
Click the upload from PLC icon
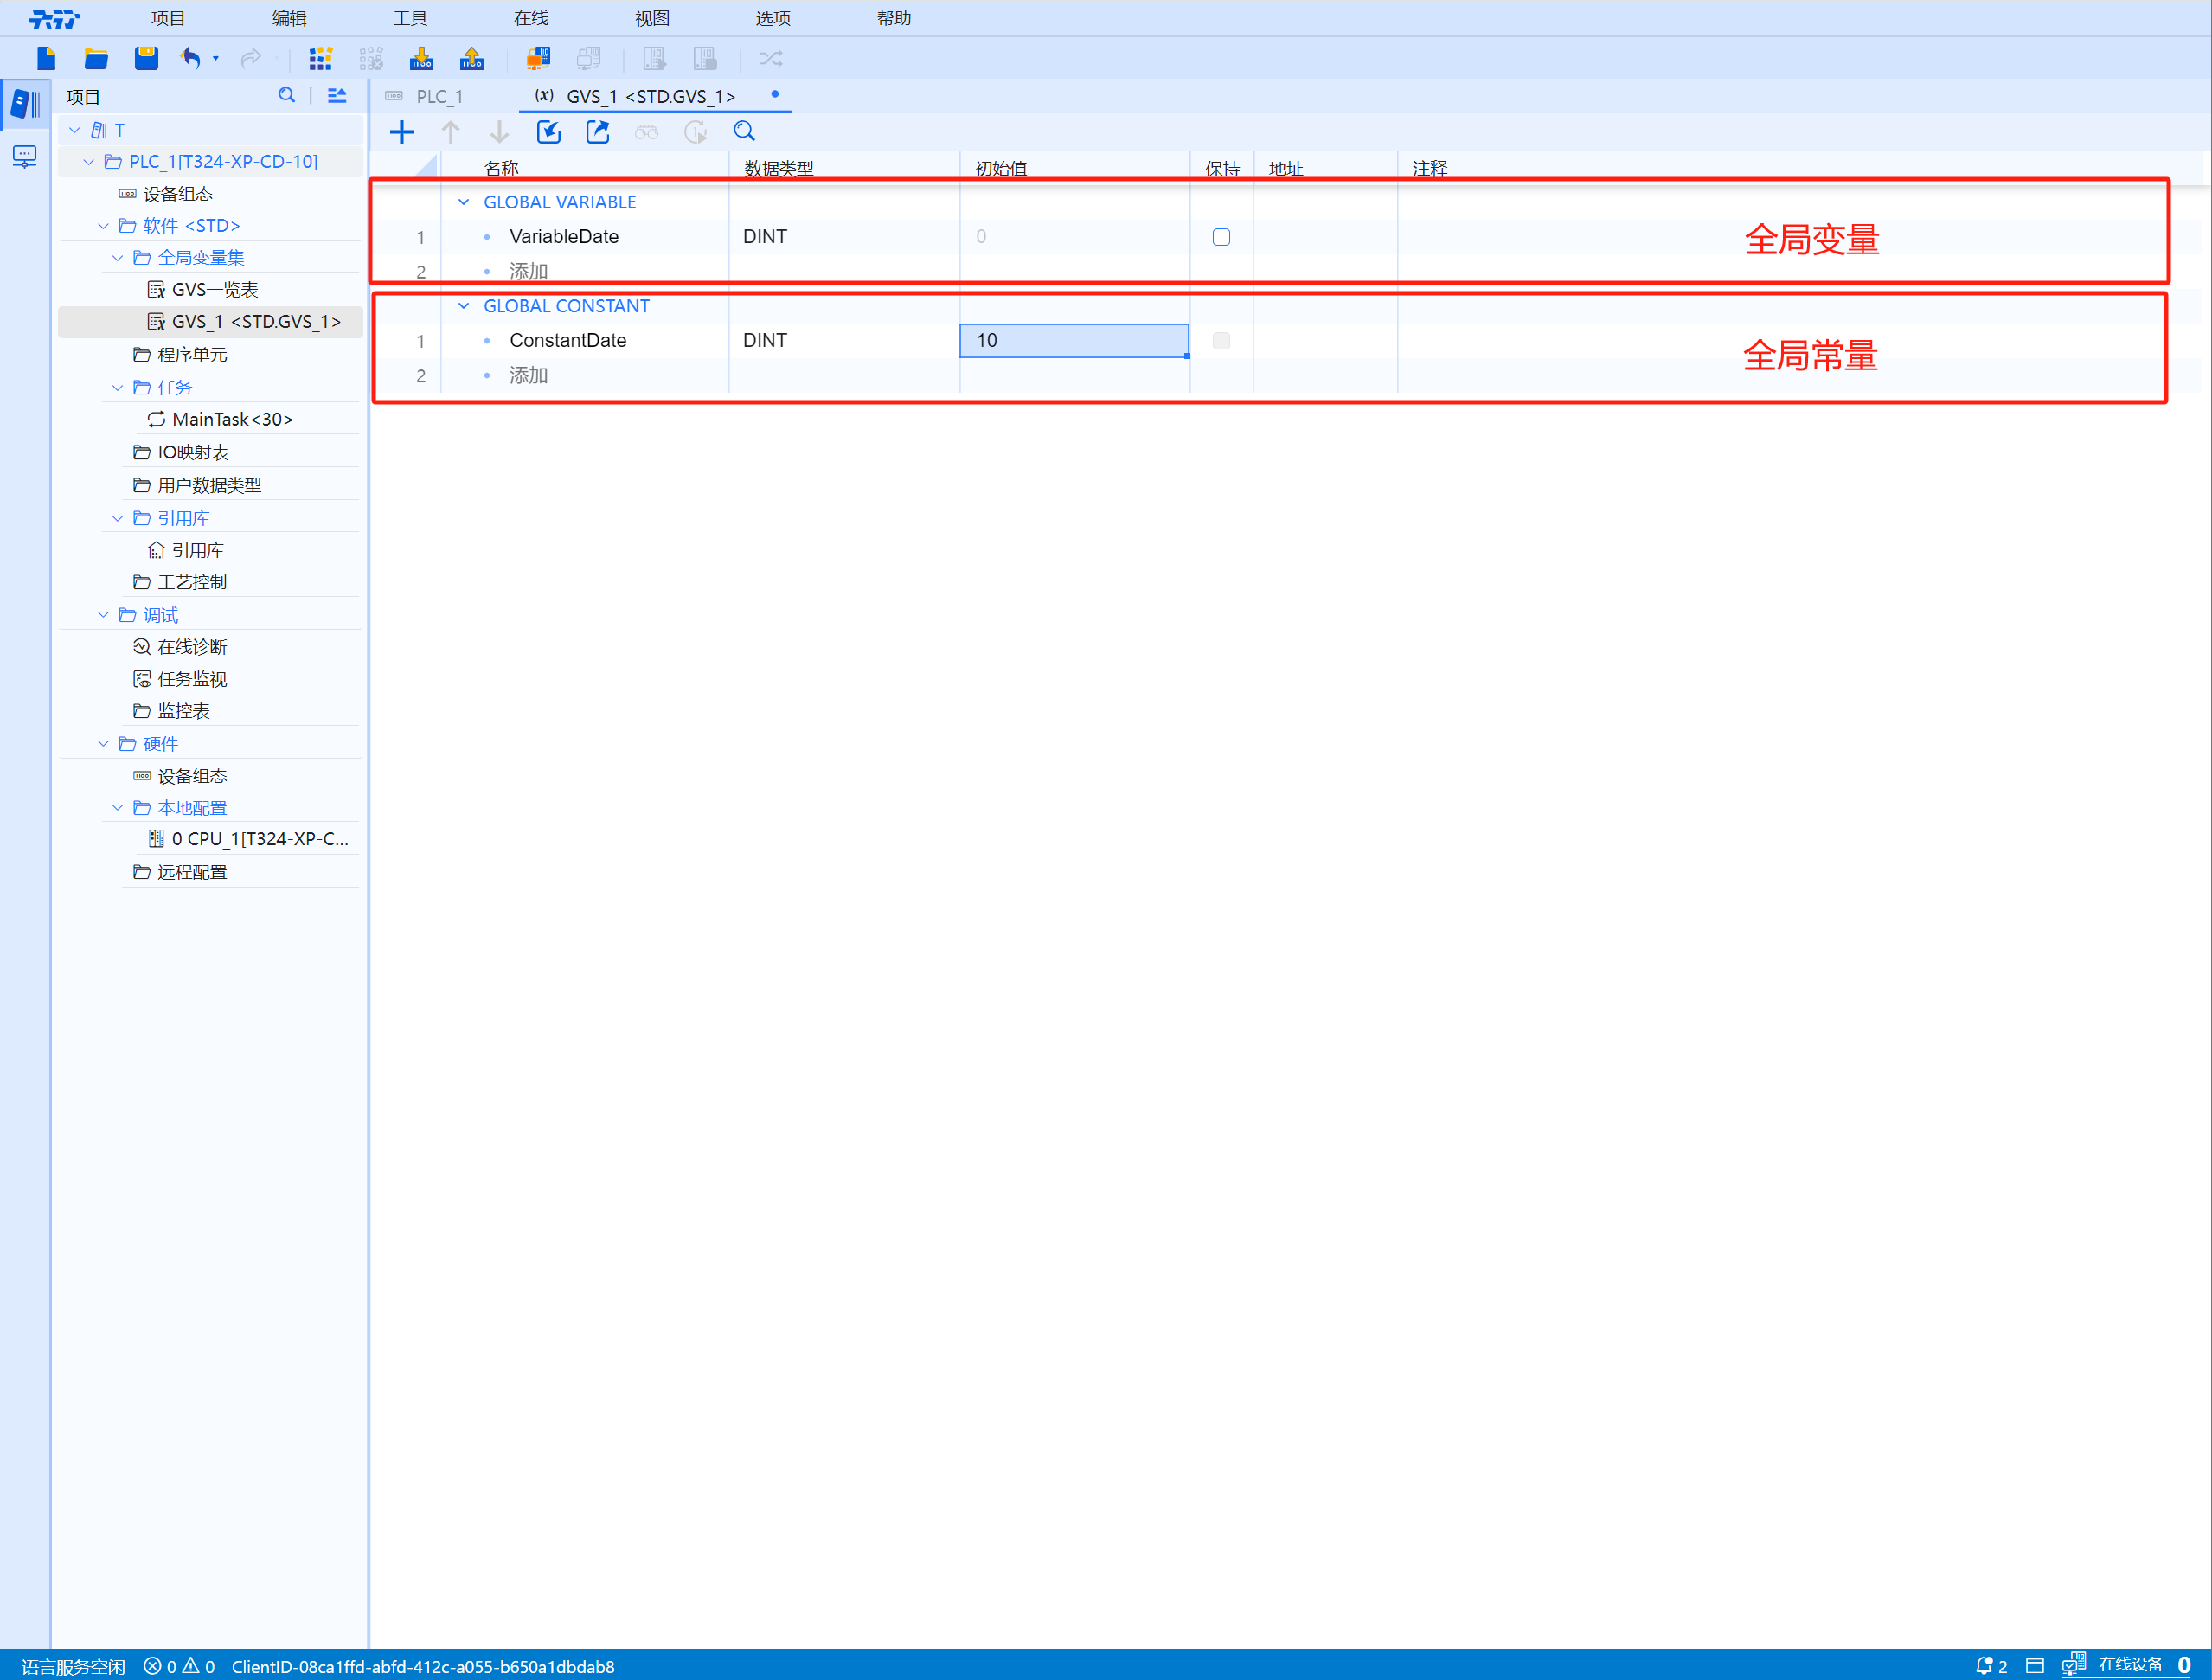pos(471,59)
